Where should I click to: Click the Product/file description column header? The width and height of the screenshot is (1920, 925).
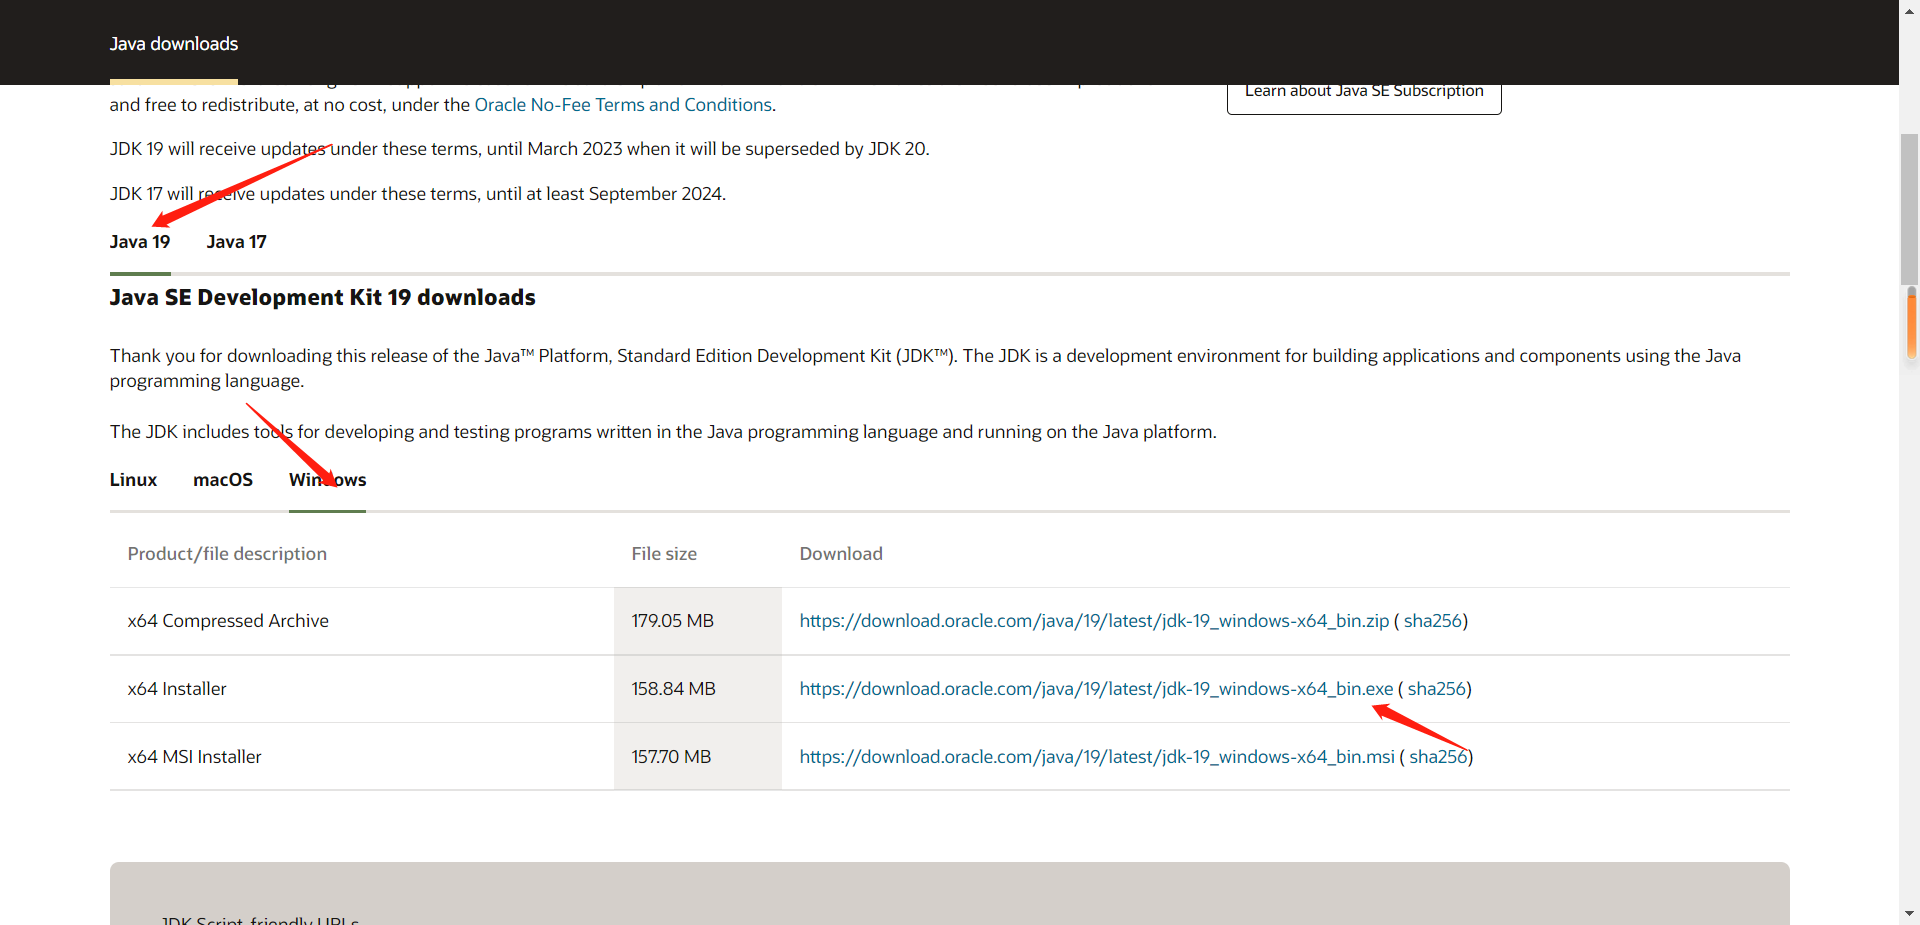[x=227, y=554]
